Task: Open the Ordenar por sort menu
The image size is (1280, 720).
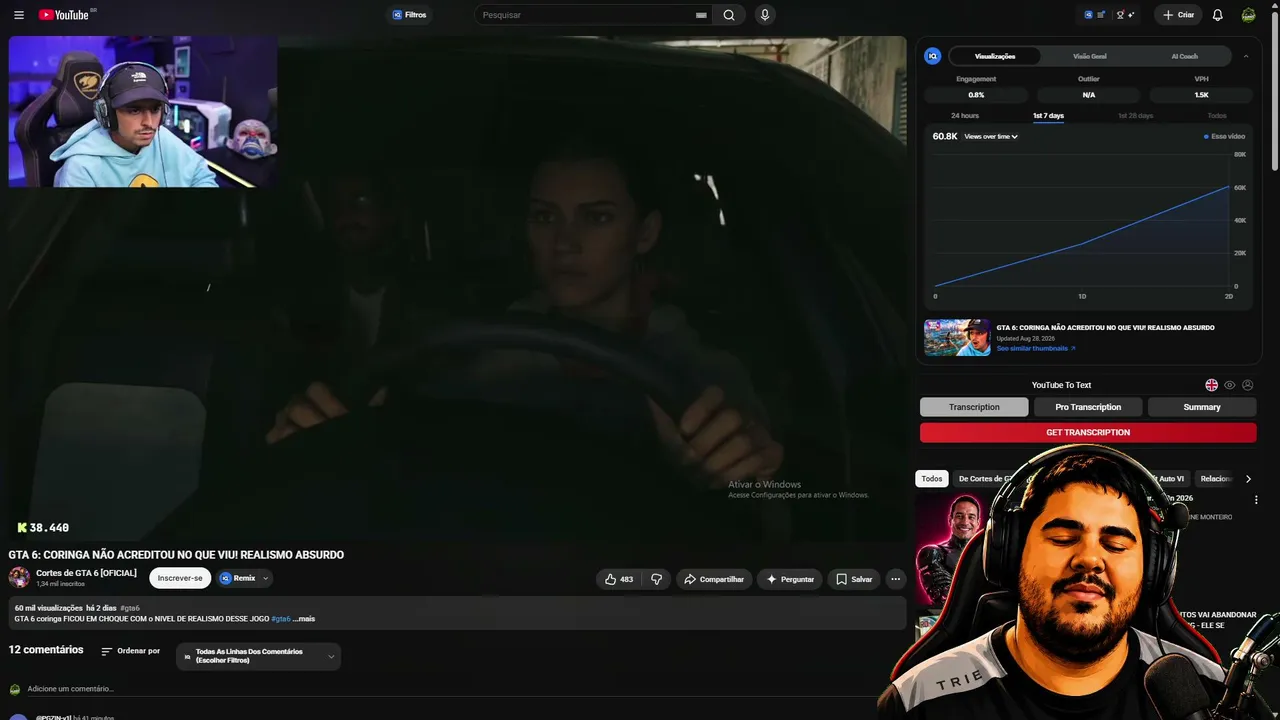Action: (x=130, y=651)
